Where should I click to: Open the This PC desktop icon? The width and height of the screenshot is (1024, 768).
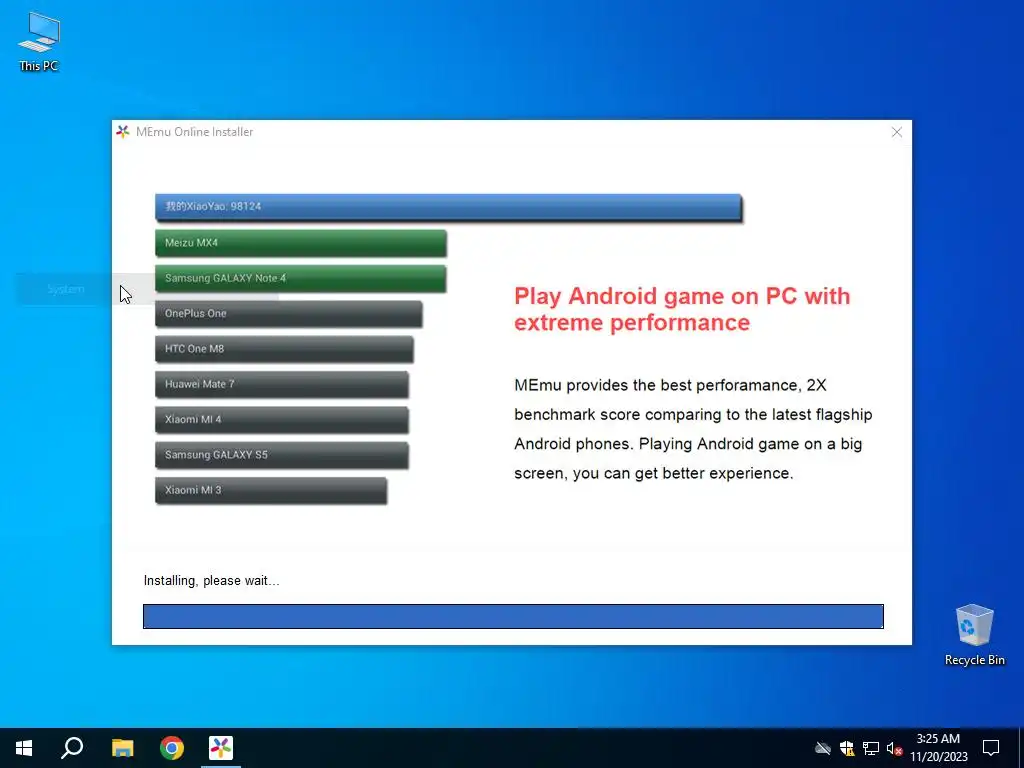pos(39,42)
